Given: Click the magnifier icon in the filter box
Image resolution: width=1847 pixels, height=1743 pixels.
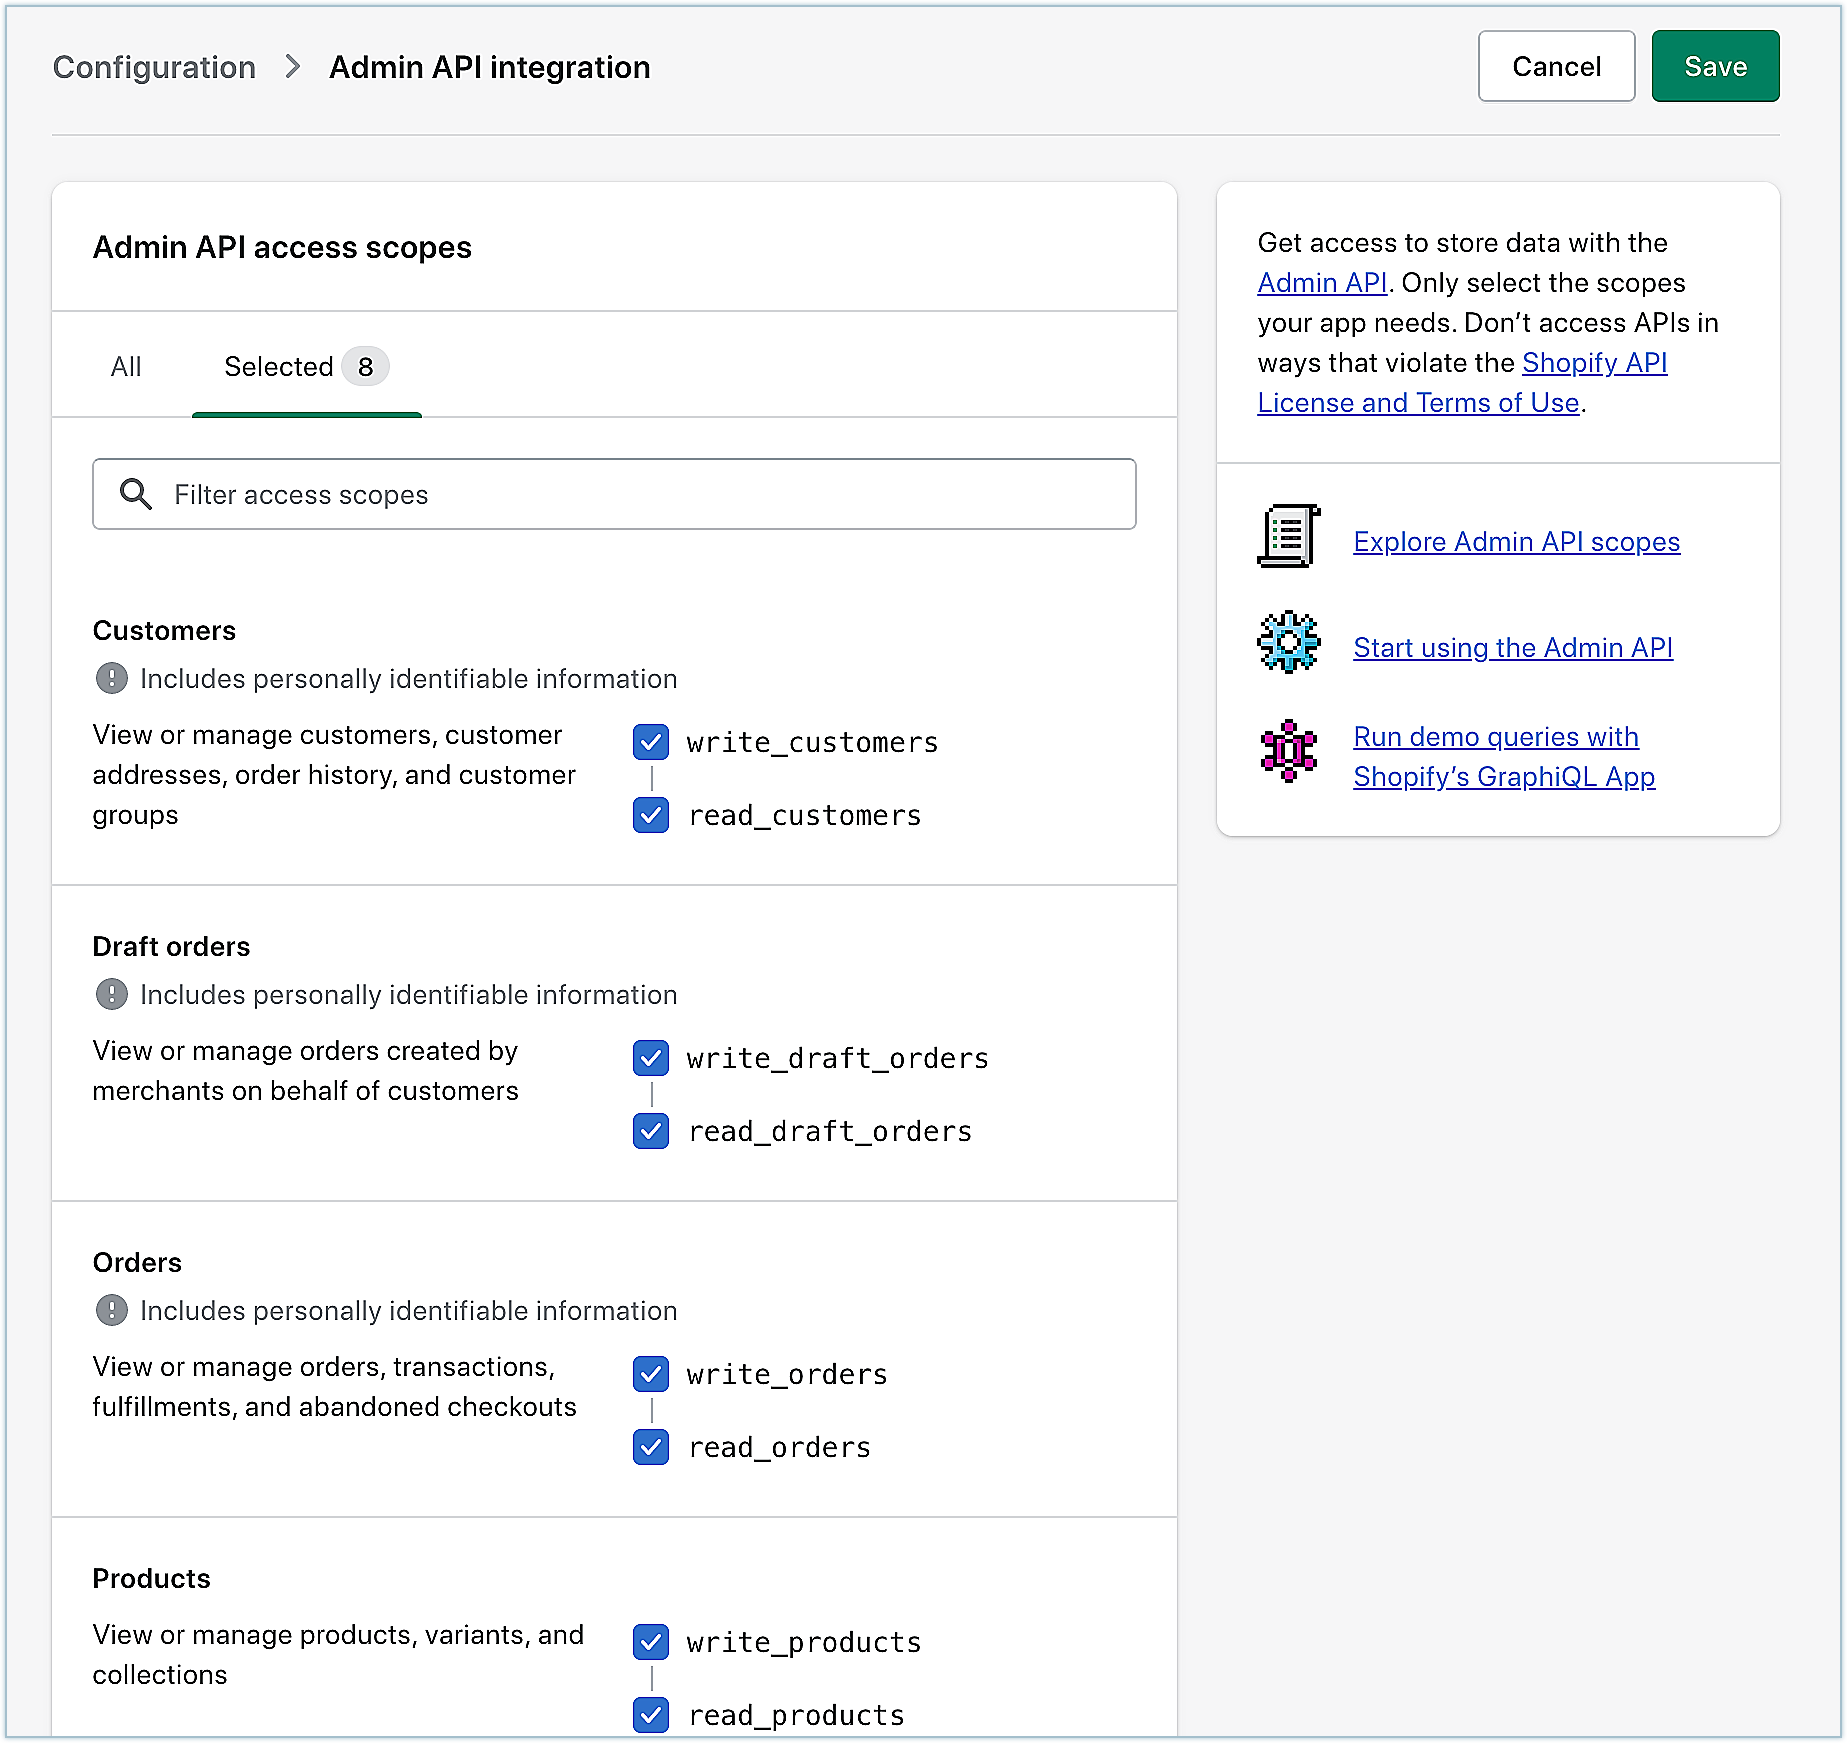Looking at the screenshot, I should [x=135, y=494].
